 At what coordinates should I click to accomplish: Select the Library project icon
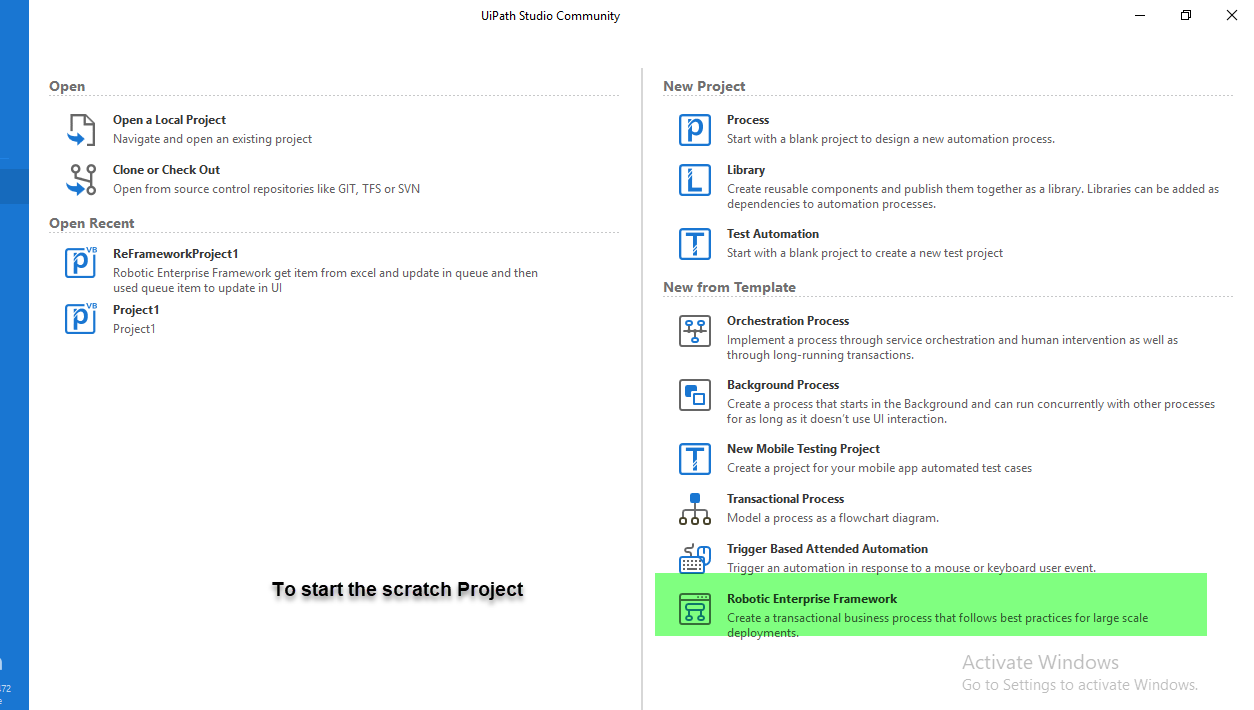[x=694, y=180]
